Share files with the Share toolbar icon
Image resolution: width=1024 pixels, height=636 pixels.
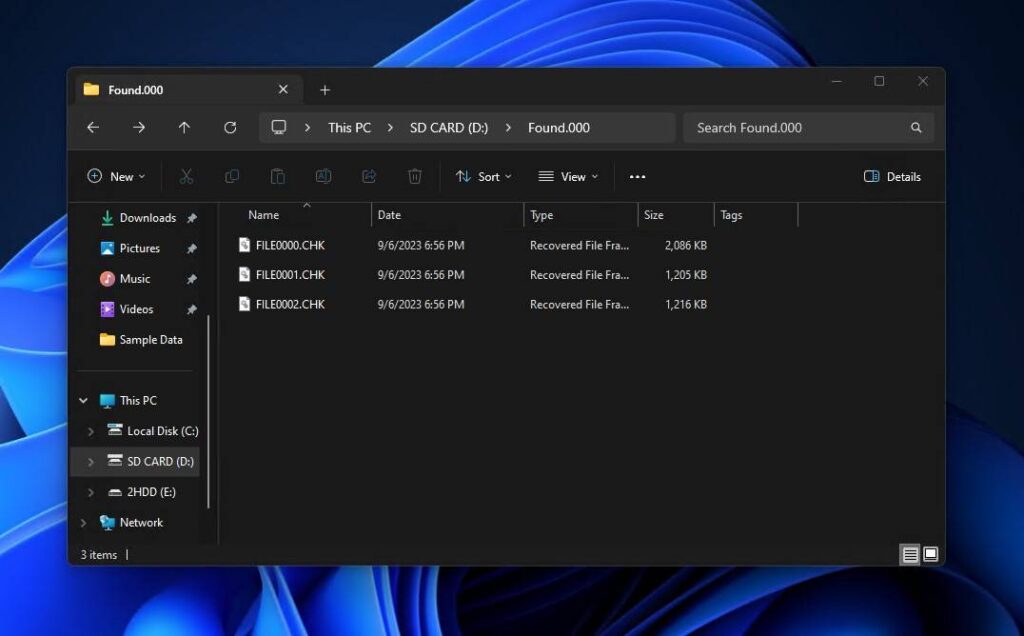(x=368, y=176)
